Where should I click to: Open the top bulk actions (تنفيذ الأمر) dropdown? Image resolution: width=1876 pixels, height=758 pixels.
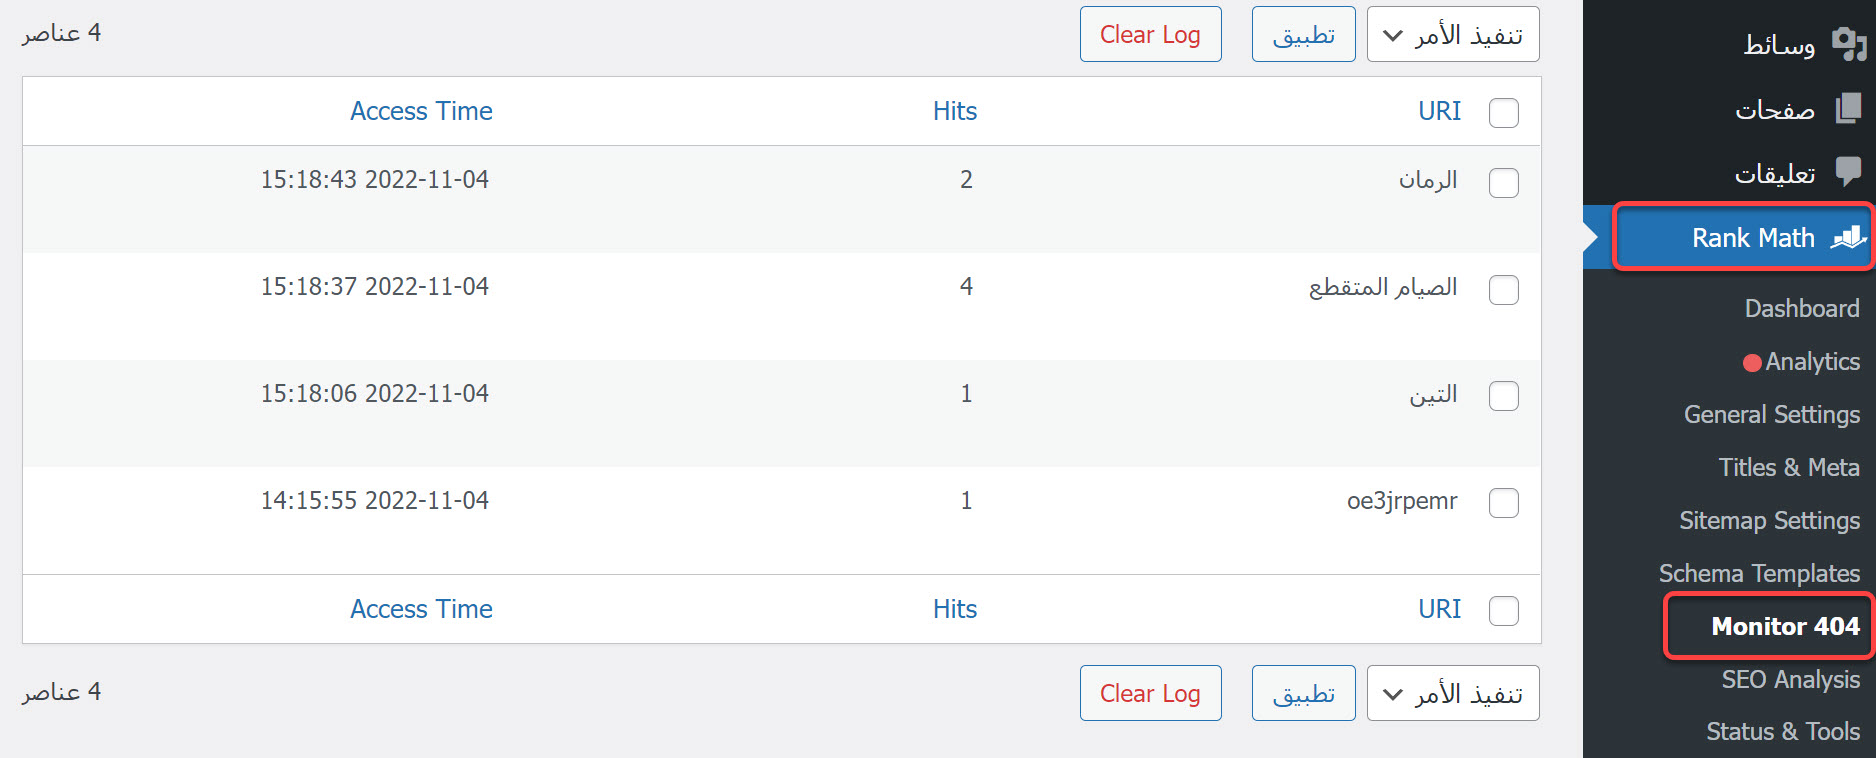click(1453, 35)
